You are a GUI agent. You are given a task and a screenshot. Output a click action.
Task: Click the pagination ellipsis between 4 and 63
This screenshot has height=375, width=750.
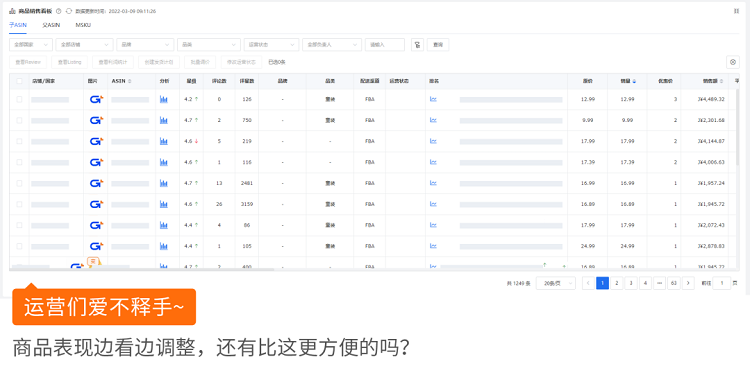[x=660, y=283]
